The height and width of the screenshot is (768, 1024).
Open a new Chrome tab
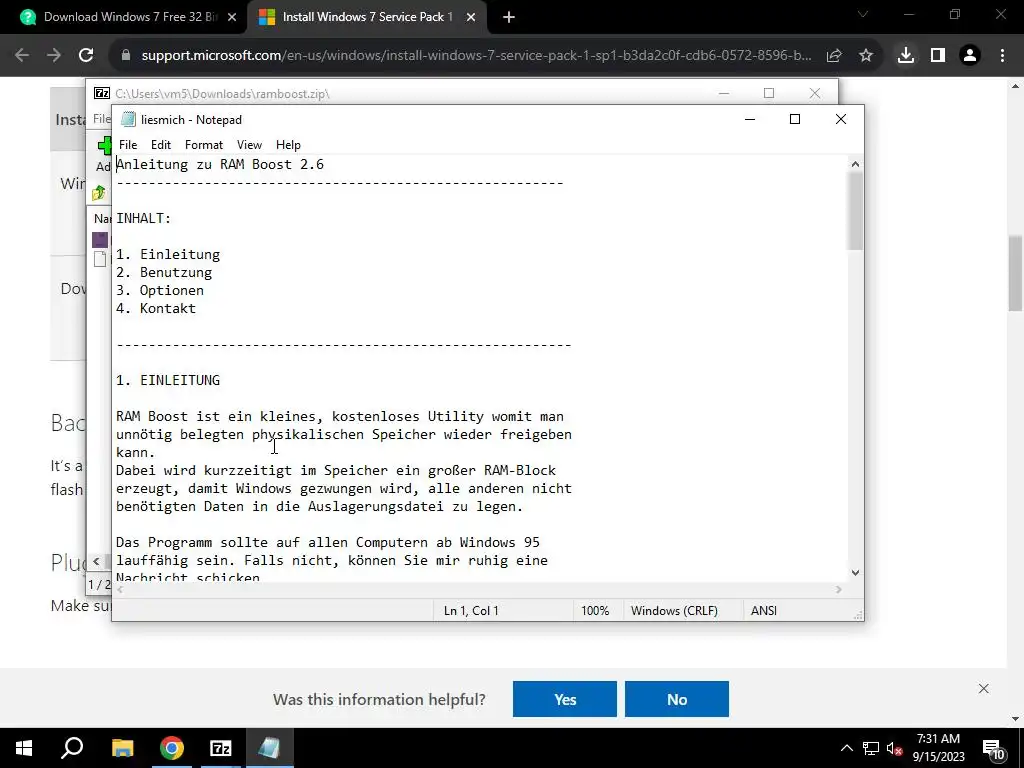click(x=509, y=18)
